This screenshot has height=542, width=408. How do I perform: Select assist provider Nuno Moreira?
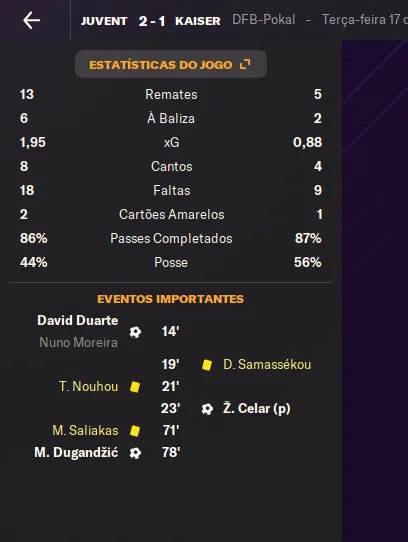(78, 343)
